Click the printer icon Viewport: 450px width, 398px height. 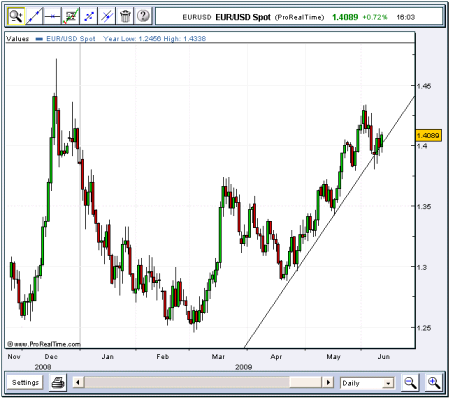point(58,382)
